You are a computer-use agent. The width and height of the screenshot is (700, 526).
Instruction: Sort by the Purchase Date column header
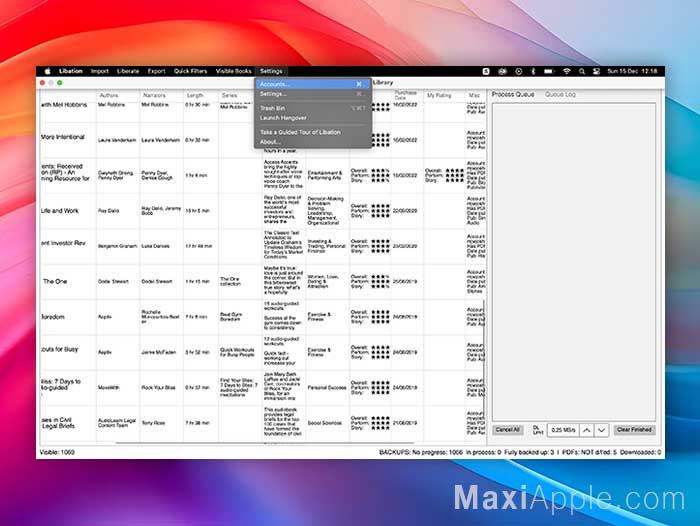[x=406, y=95]
